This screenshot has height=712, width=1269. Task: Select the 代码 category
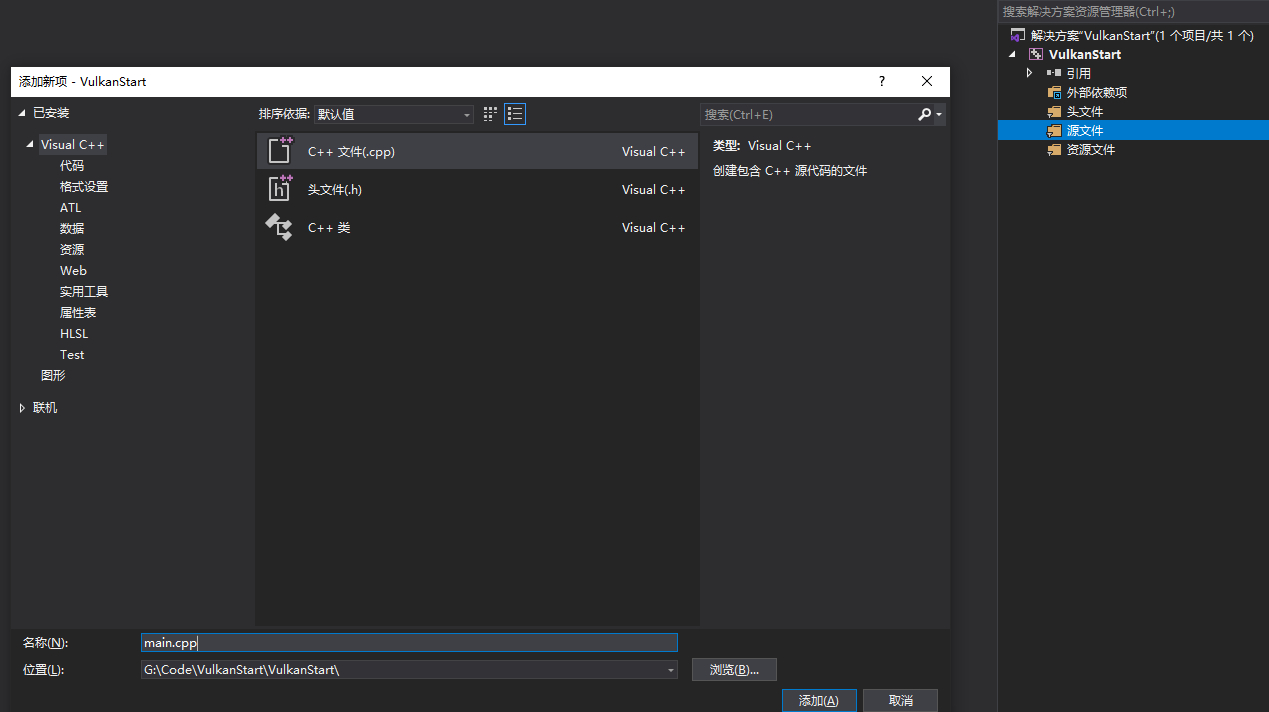(x=72, y=166)
